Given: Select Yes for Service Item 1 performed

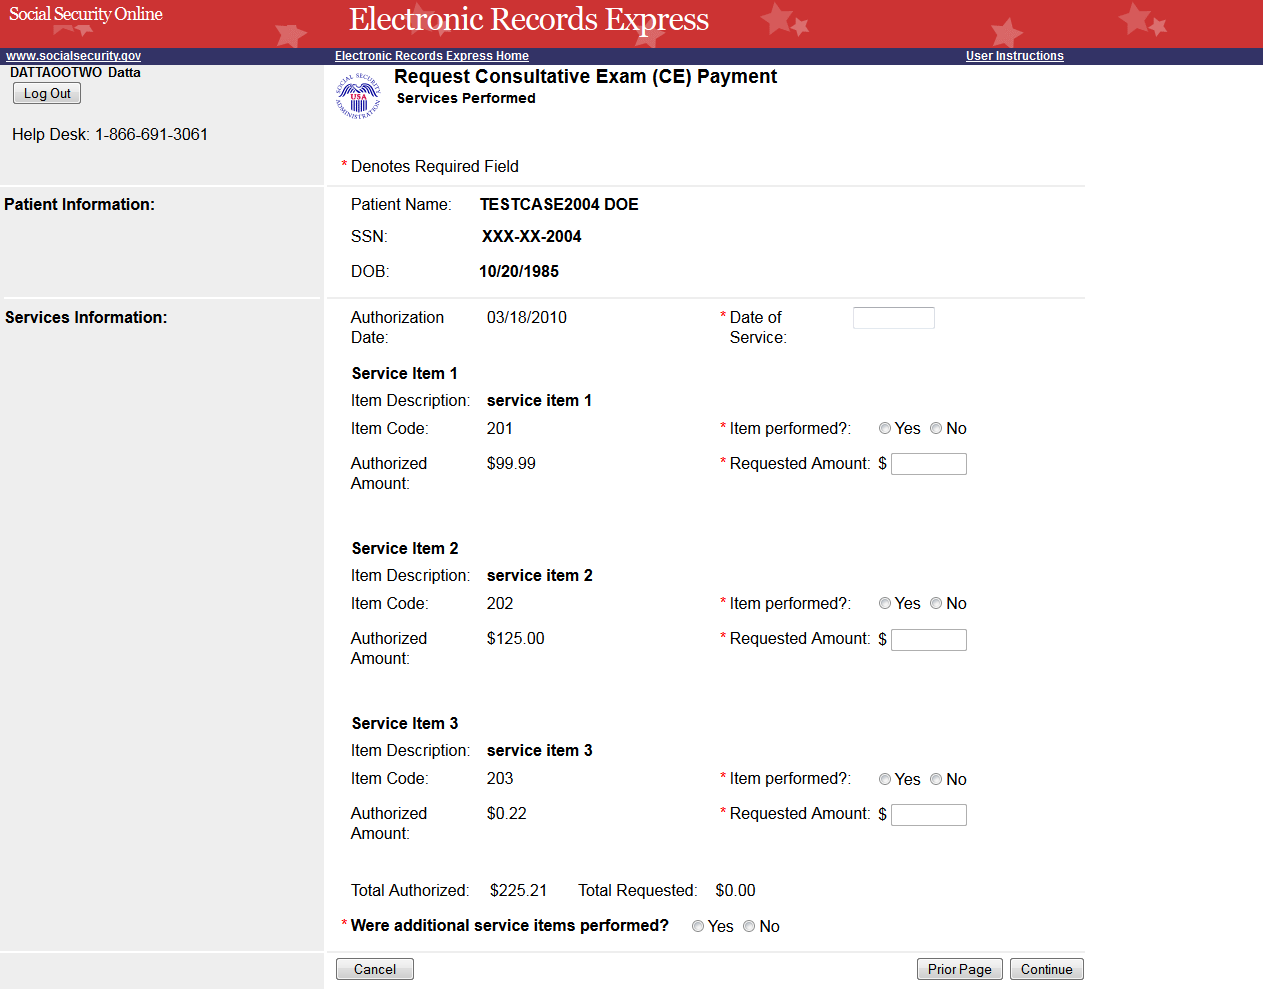Looking at the screenshot, I should coord(885,429).
